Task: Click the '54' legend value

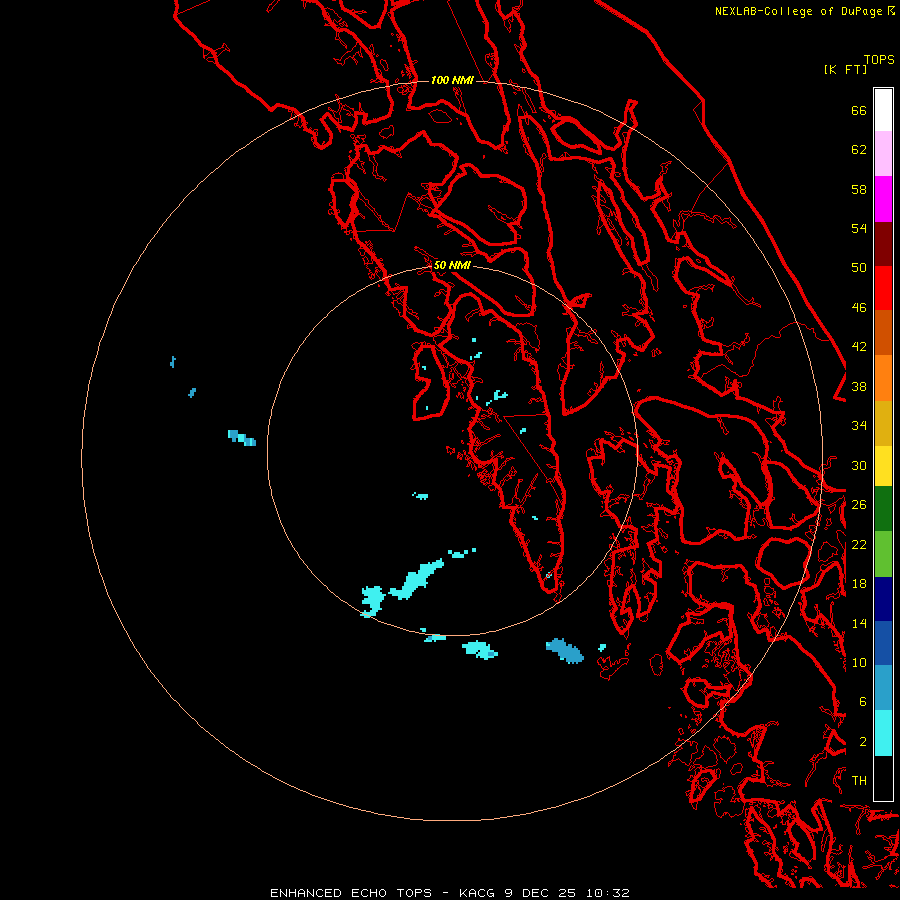Action: tap(859, 228)
